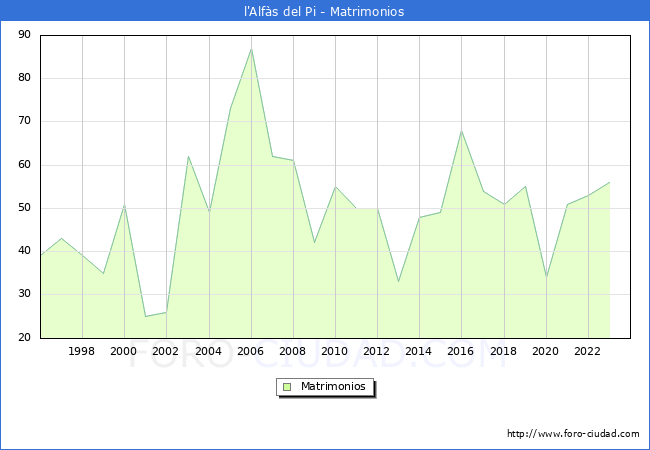The image size is (650, 450).
Task: Click the 2020 dip on the line
Action: (x=546, y=277)
